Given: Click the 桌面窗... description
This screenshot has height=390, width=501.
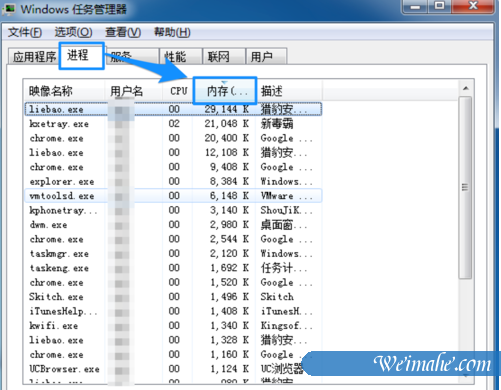Looking at the screenshot, I should point(284,225).
